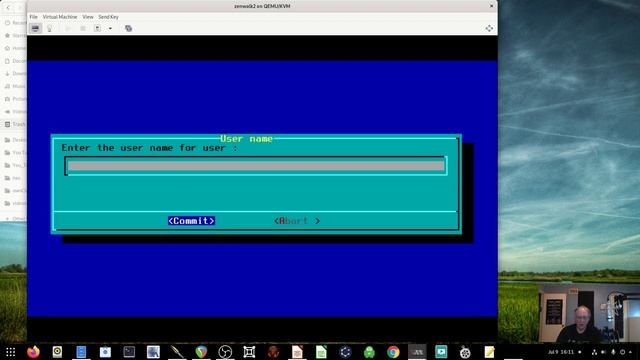The width and height of the screenshot is (640, 360).
Task: Open the dark blue hexagon app icon
Action: 345,352
